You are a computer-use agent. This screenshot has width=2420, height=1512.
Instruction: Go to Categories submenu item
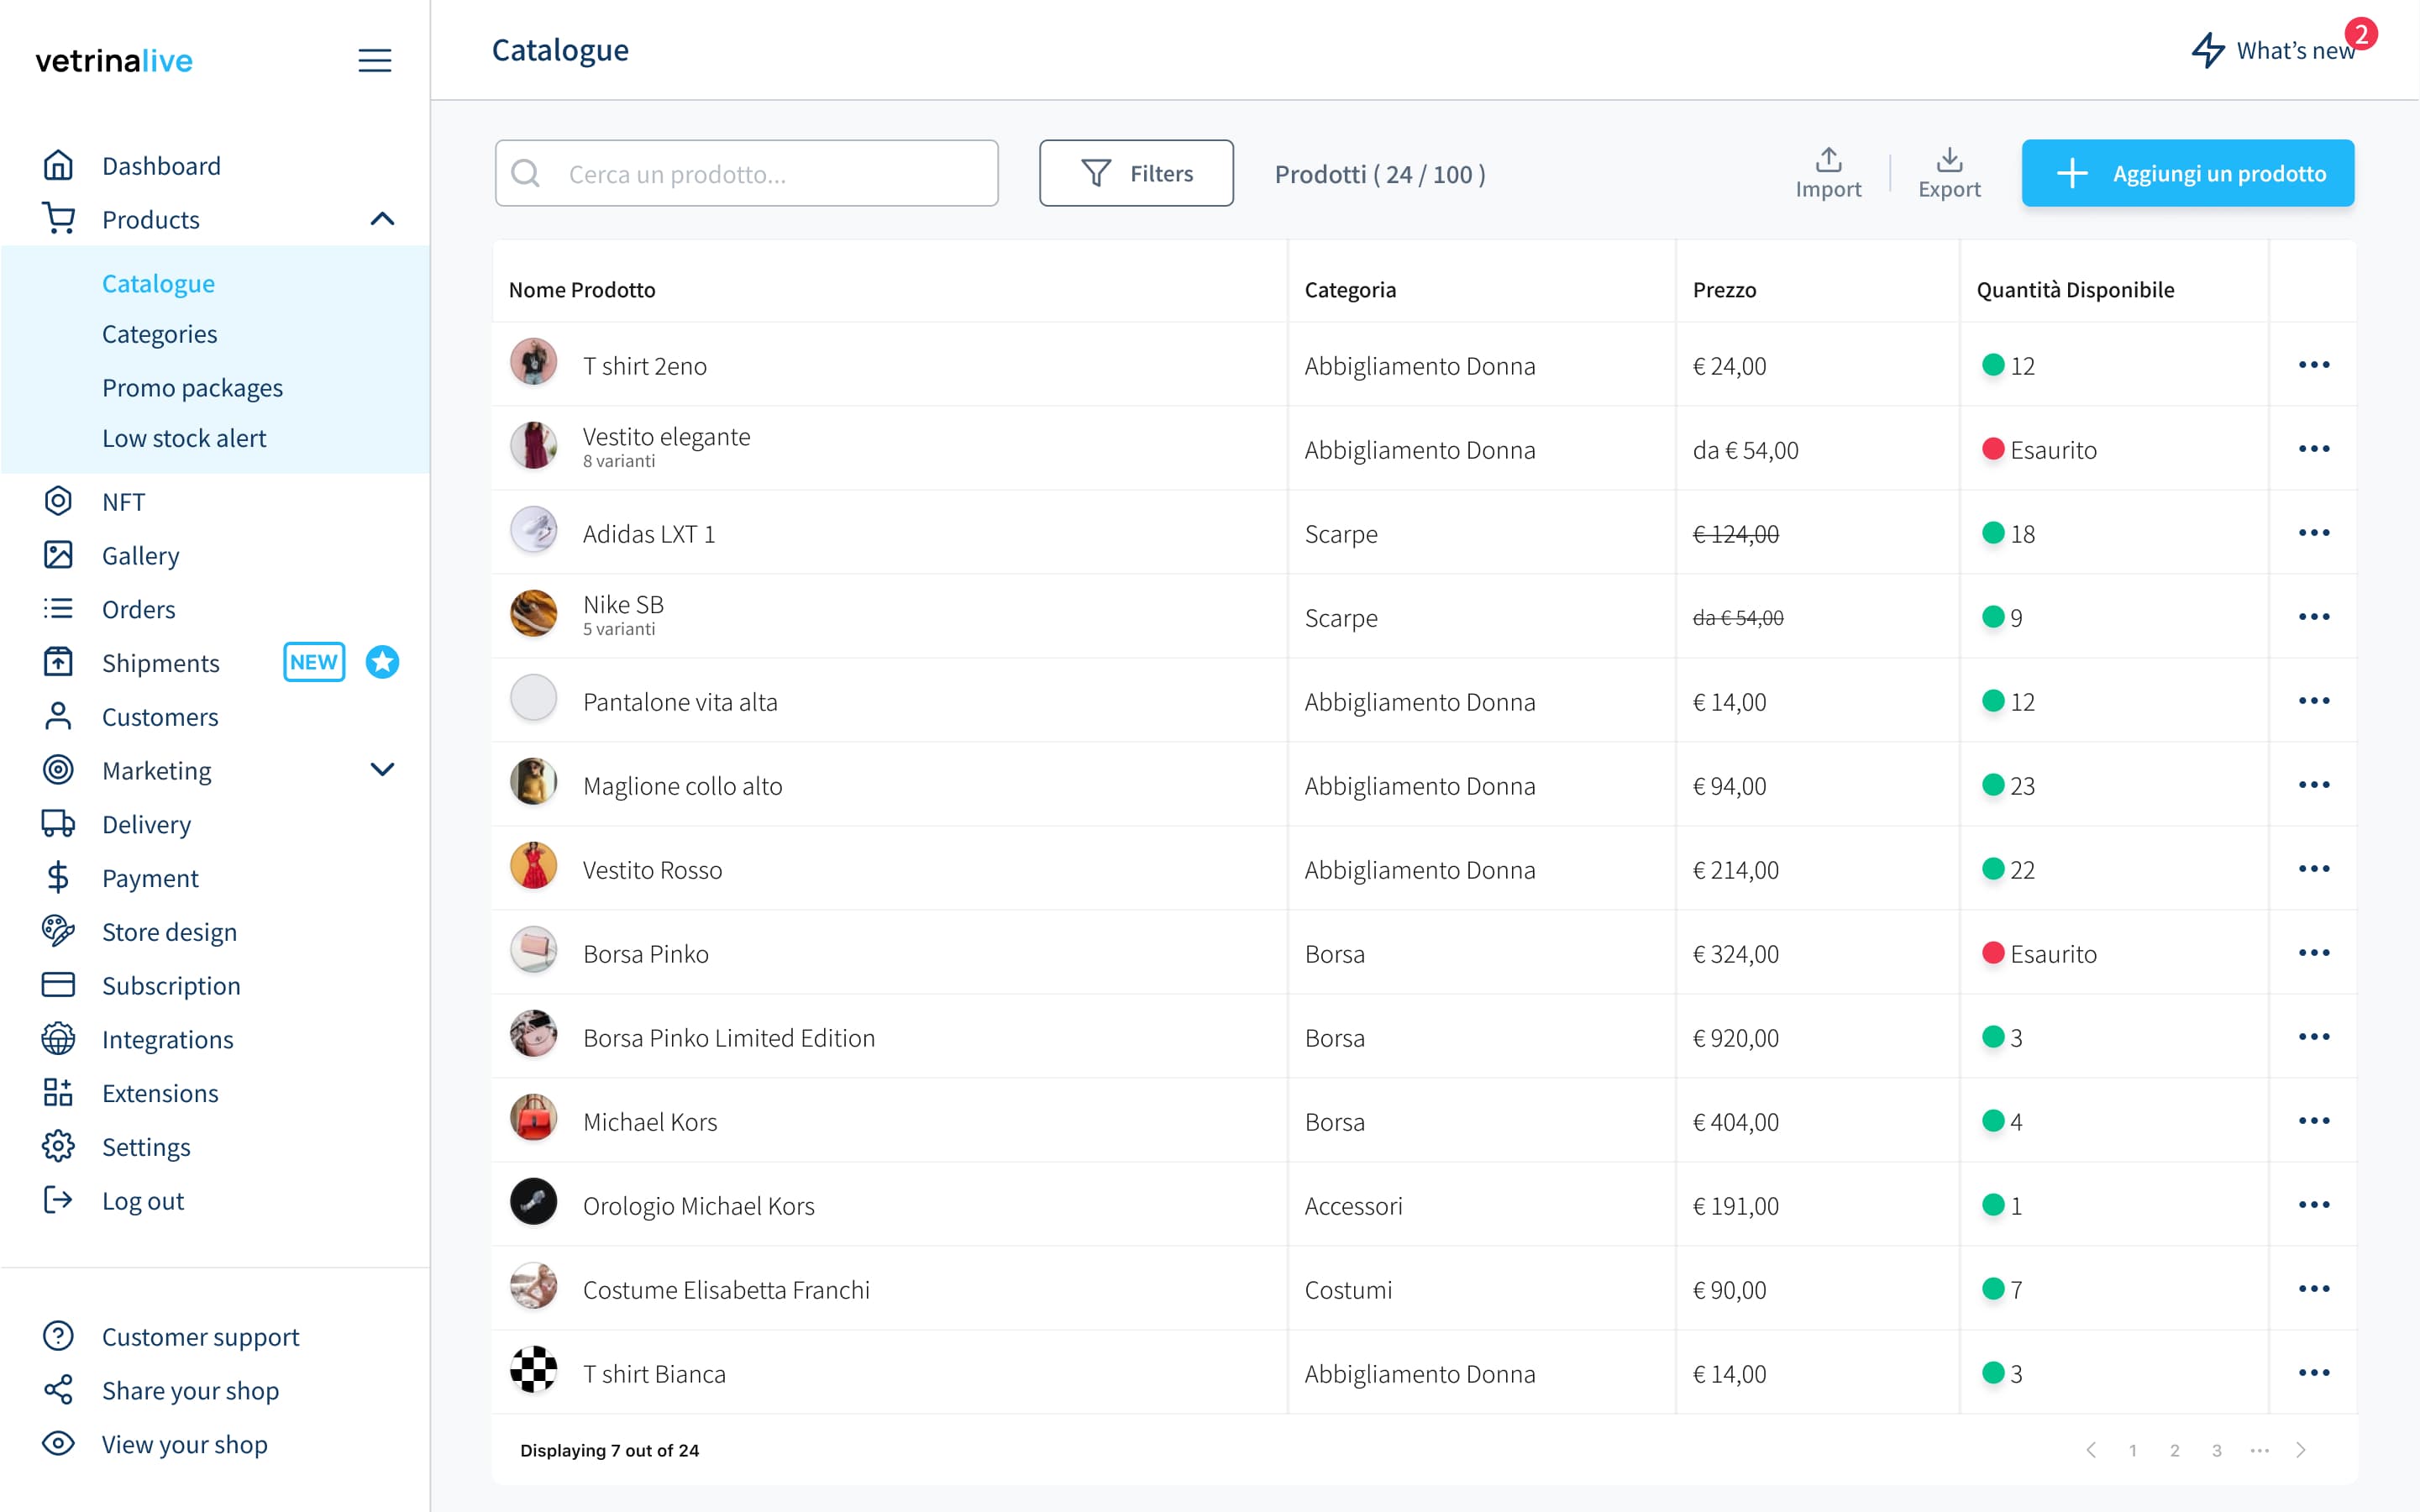point(159,334)
